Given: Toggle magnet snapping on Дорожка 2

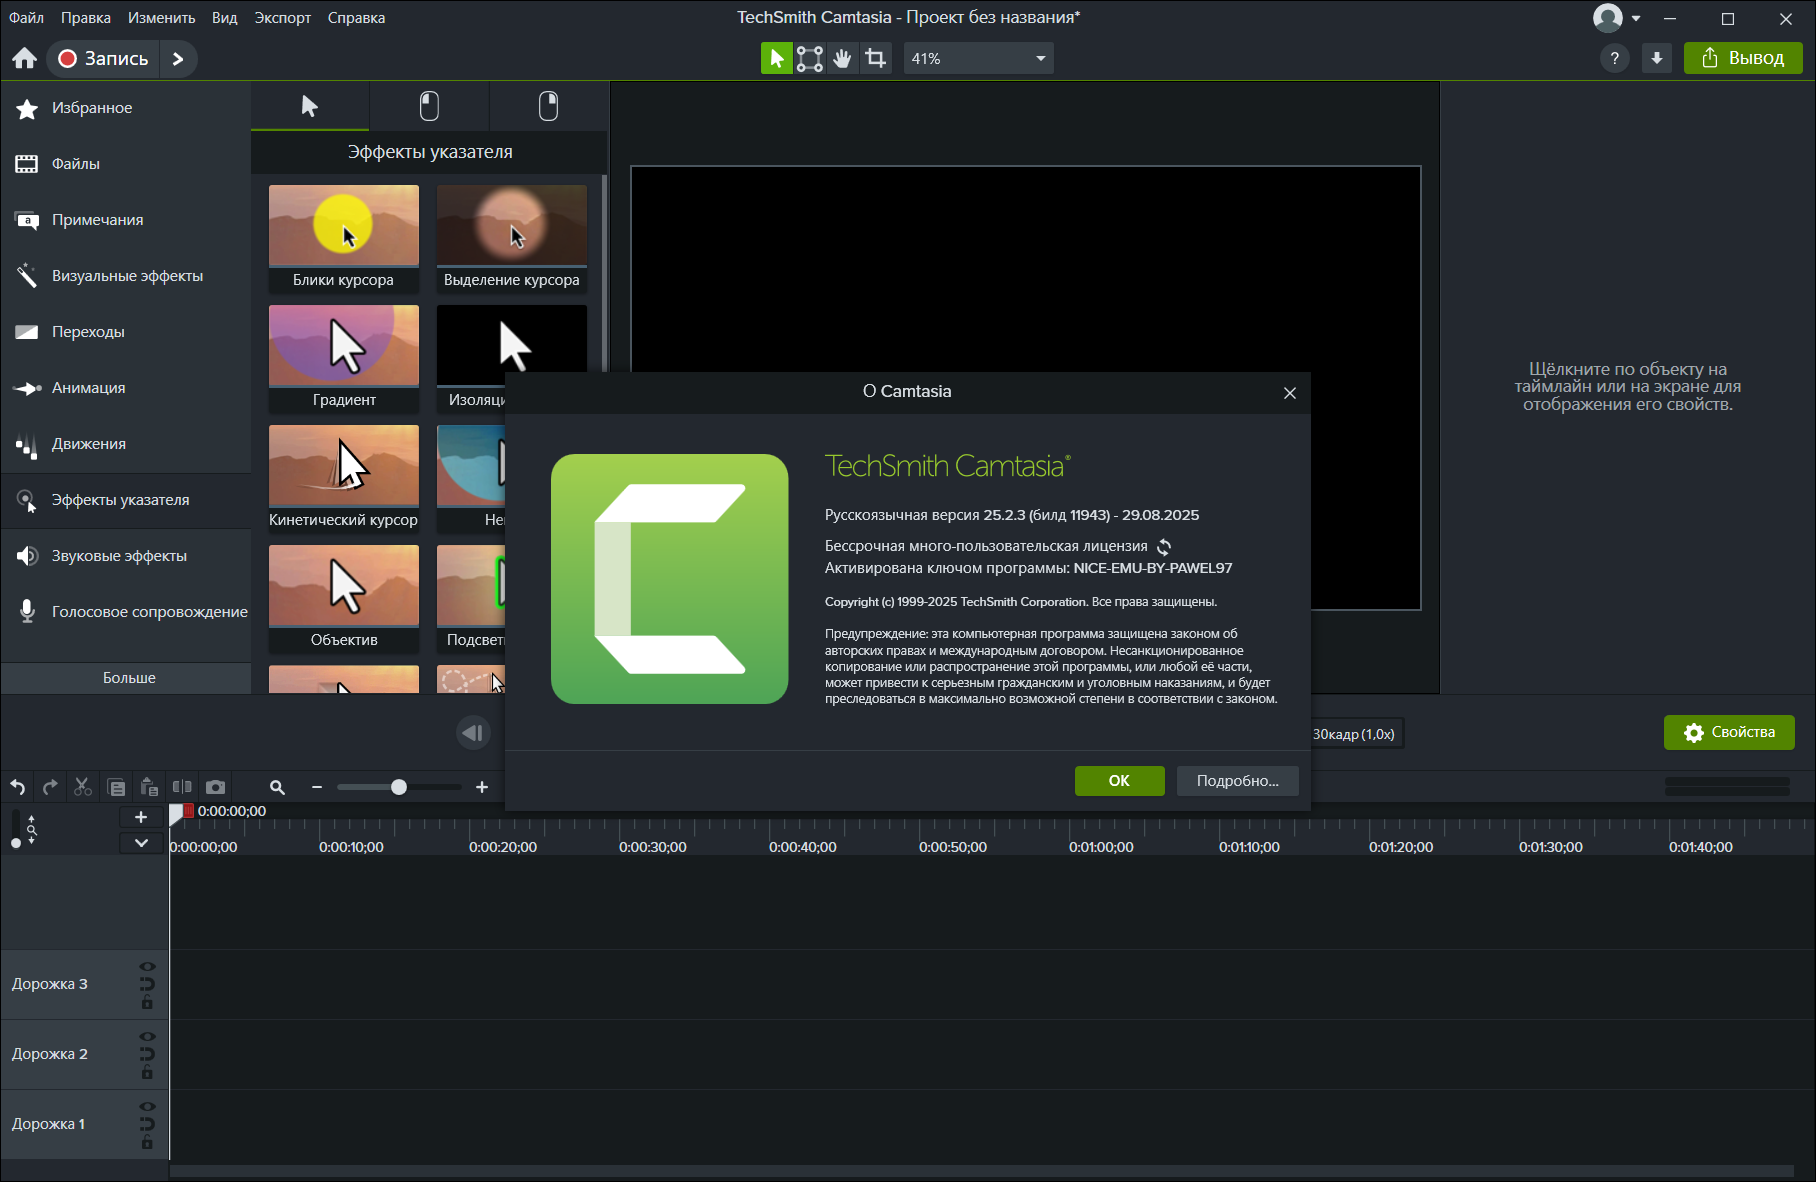Looking at the screenshot, I should pos(147,1054).
